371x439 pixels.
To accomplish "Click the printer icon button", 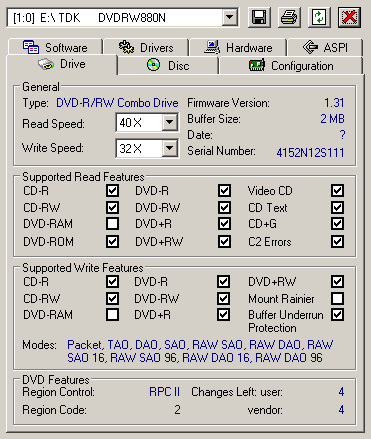I will click(289, 17).
